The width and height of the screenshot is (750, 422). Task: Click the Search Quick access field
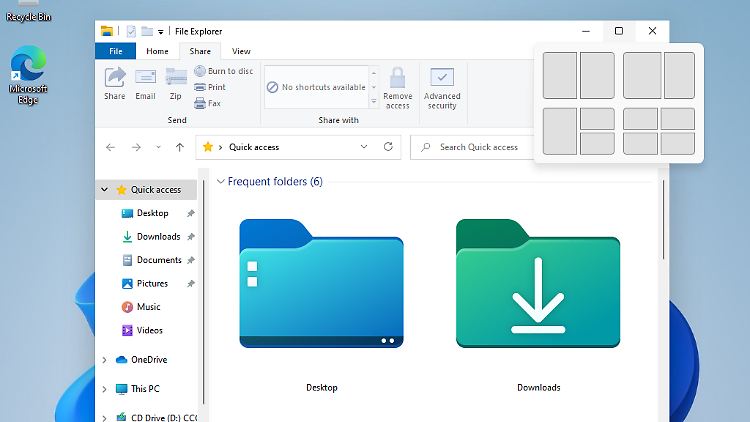480,147
